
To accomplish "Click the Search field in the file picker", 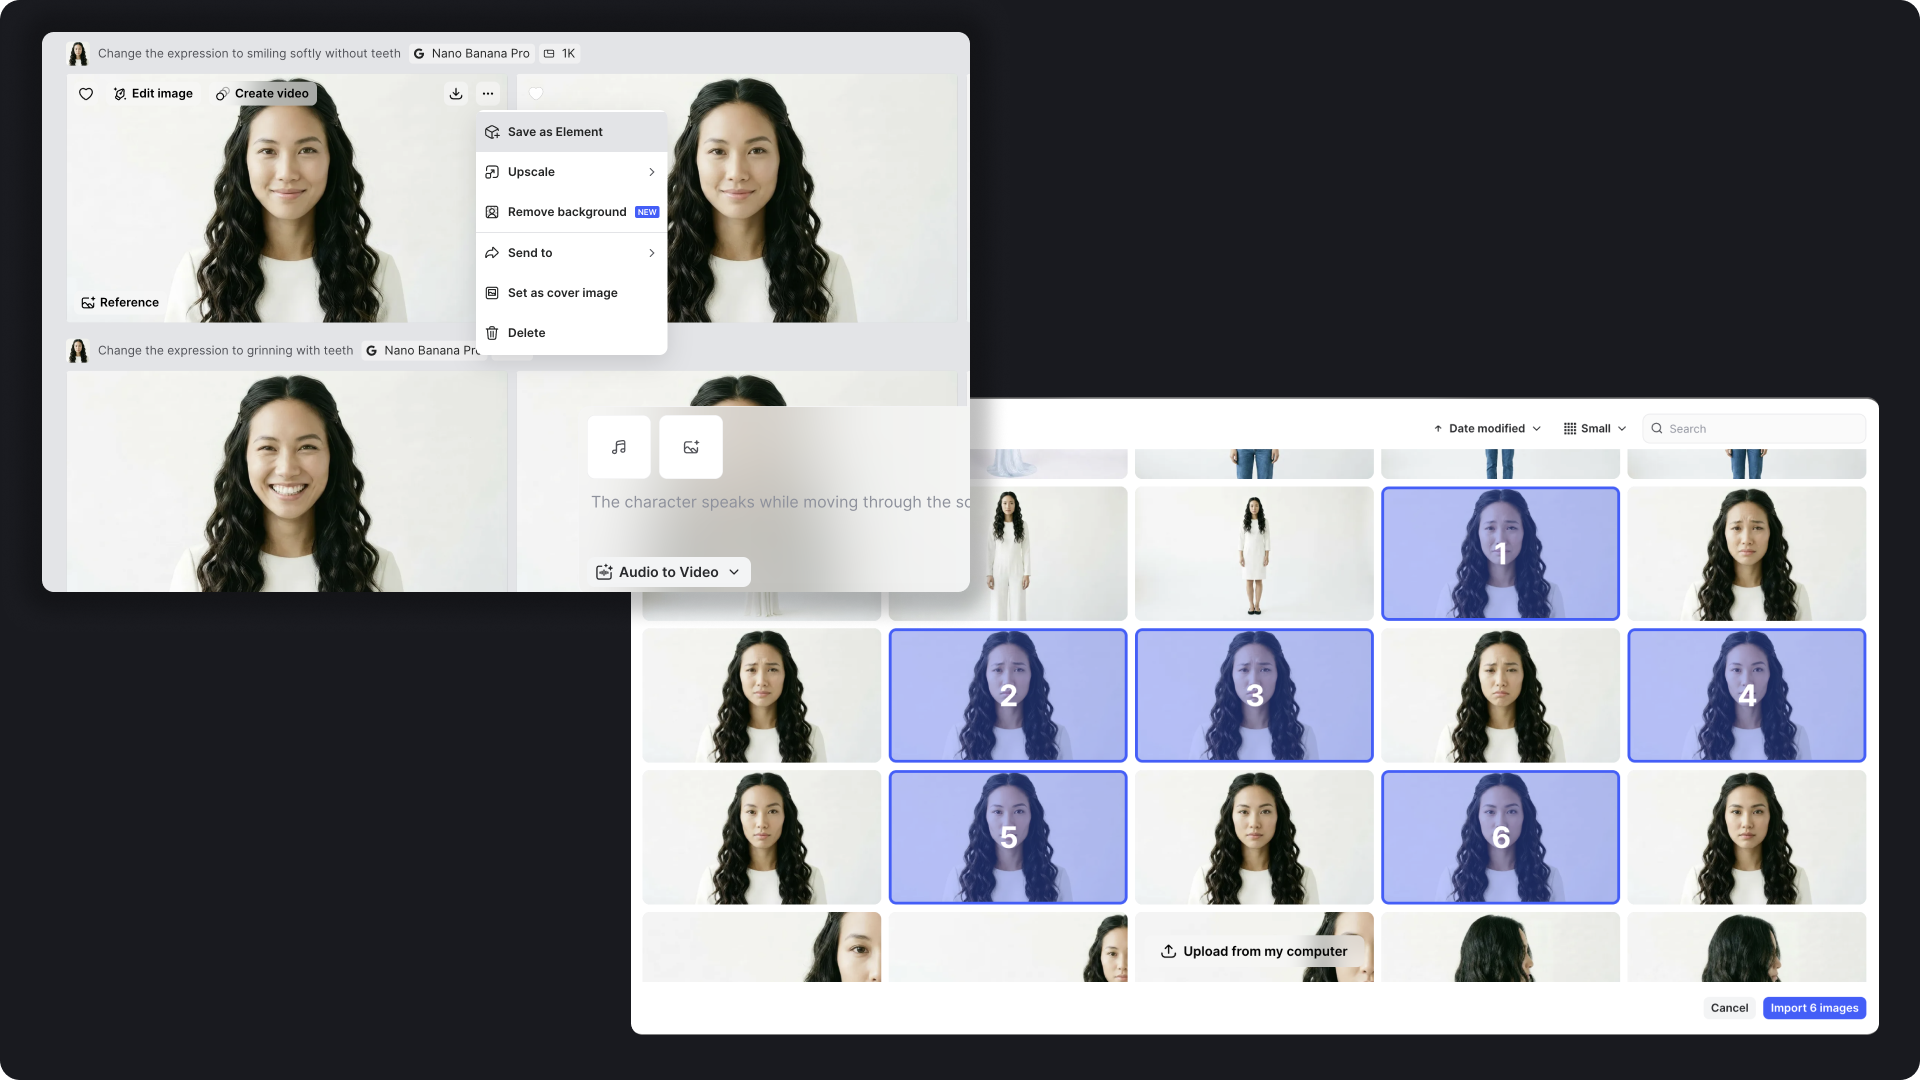I will (x=1754, y=429).
